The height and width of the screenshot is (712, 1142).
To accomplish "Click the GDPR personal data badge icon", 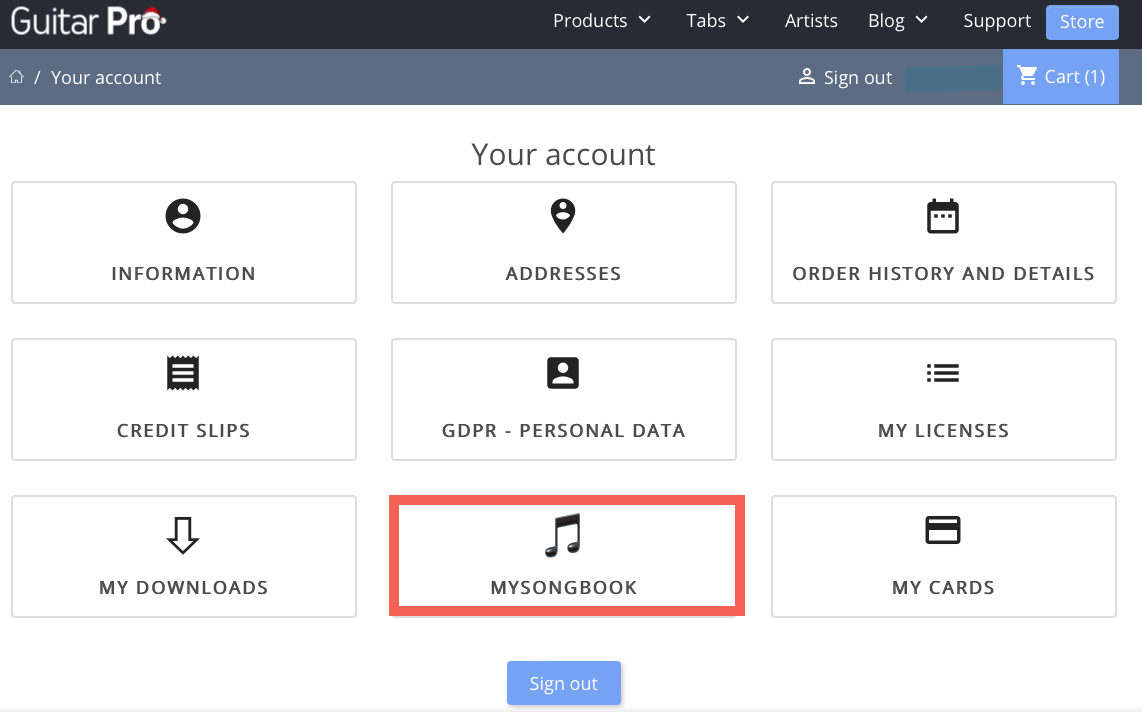I will [563, 373].
